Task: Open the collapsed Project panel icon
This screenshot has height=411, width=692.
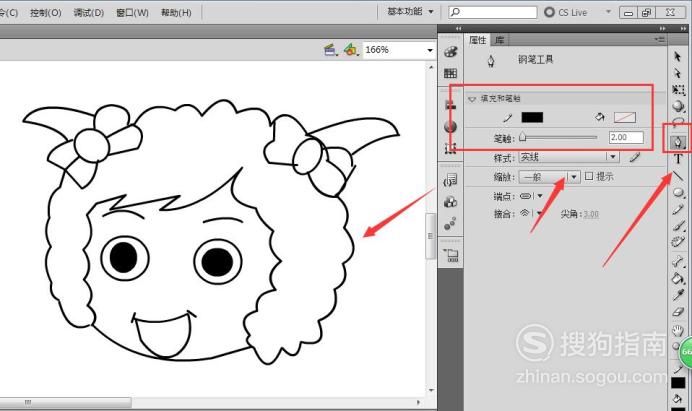Action: click(x=452, y=255)
